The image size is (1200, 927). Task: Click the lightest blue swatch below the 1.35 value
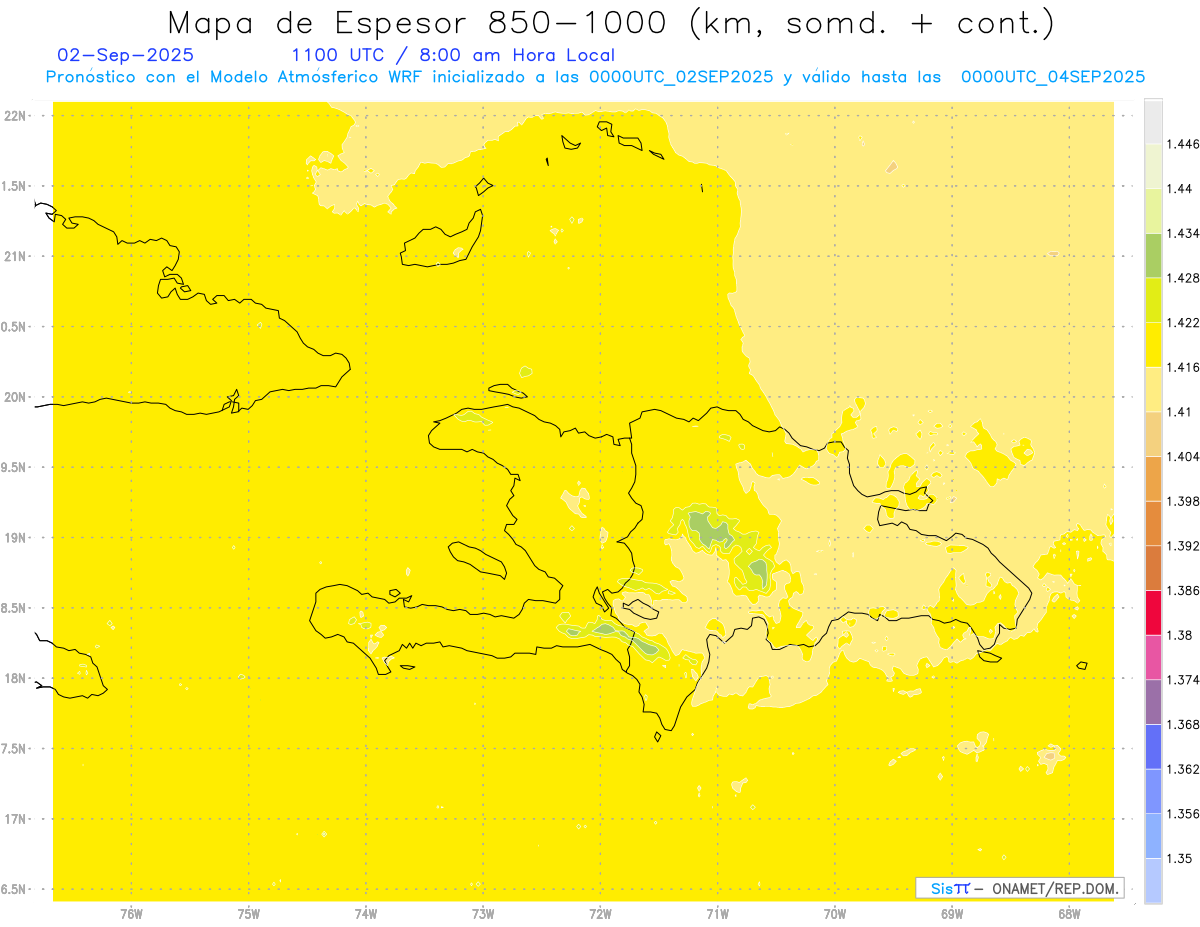(1153, 880)
